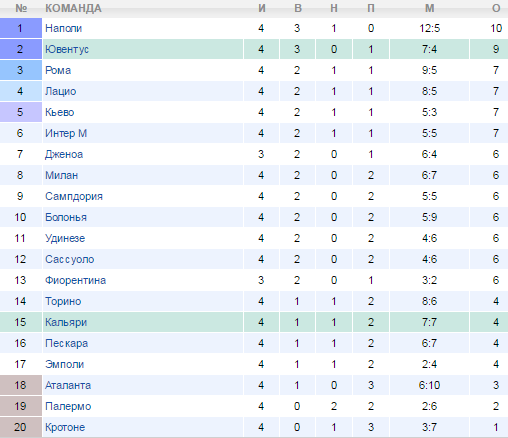
Task: Open the Ювентус team link
Action: (67, 49)
